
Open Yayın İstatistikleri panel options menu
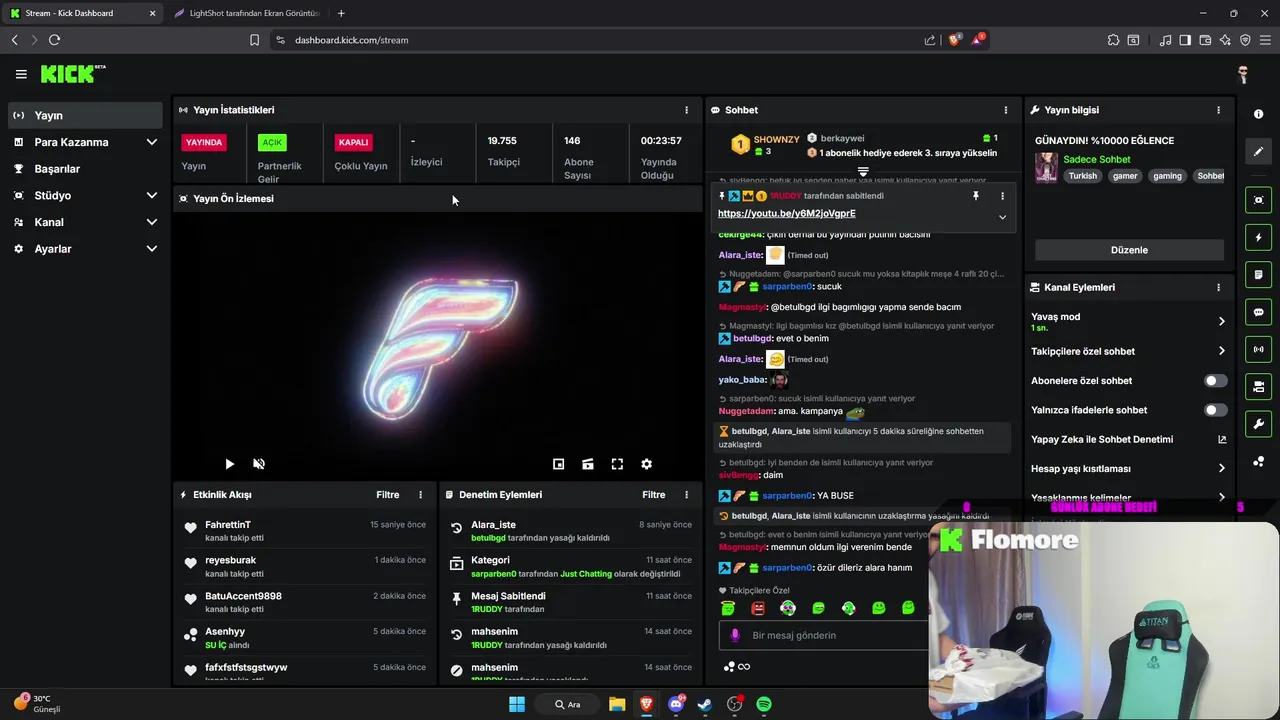pos(686,110)
